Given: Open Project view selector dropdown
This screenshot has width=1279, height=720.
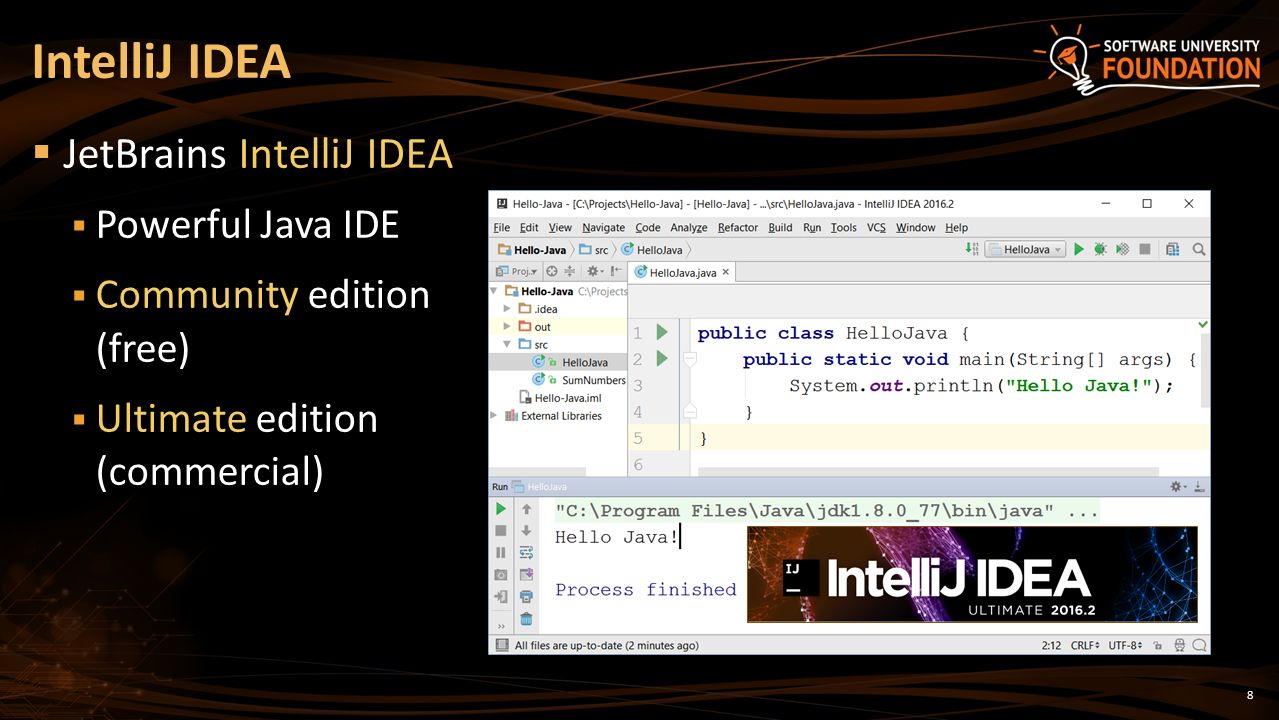Looking at the screenshot, I should pyautogui.click(x=517, y=271).
